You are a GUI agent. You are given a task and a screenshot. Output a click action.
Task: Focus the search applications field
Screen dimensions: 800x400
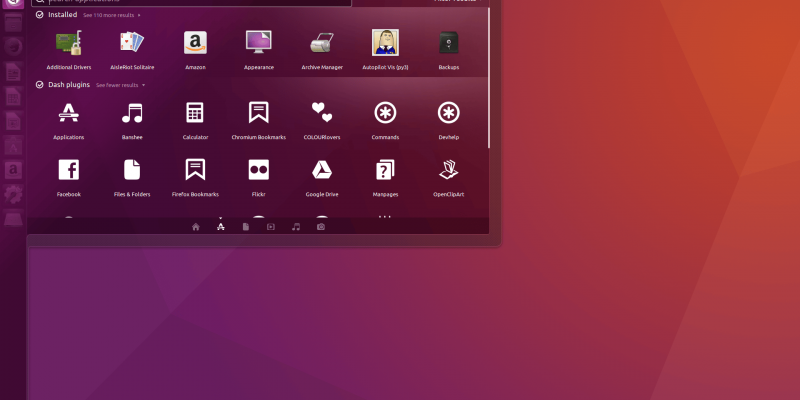[x=191, y=2]
